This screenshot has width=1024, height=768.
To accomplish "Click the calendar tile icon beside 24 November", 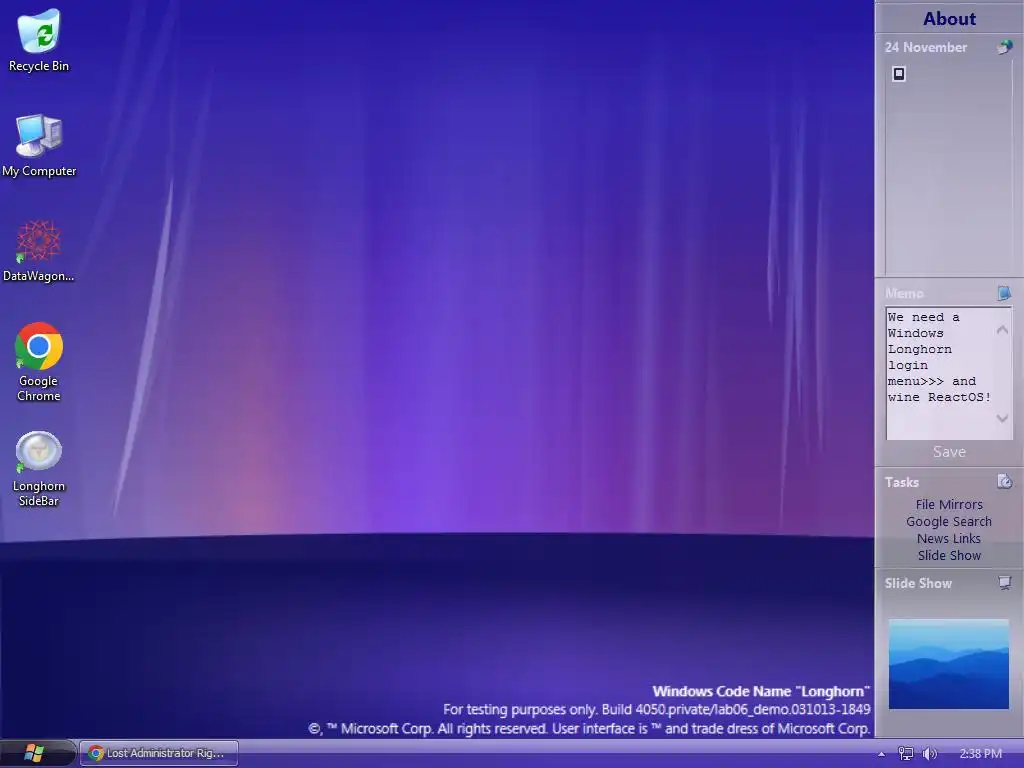I will click(1004, 47).
